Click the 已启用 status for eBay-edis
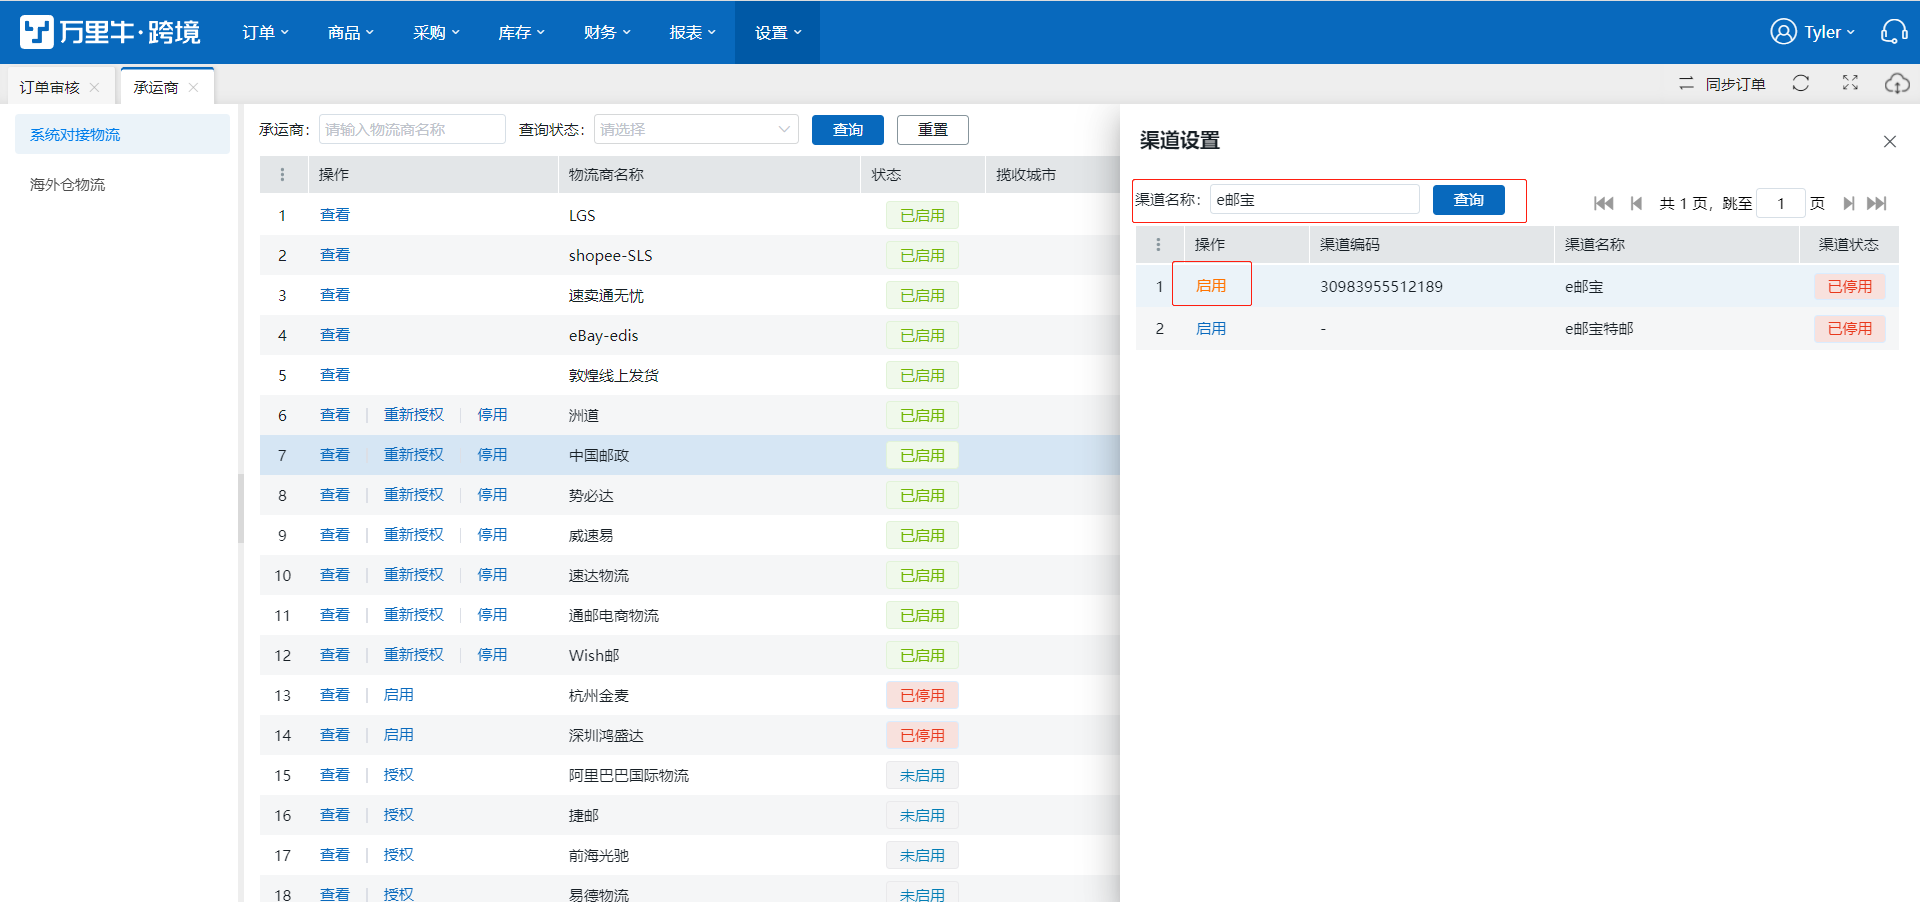1920x902 pixels. 922,335
